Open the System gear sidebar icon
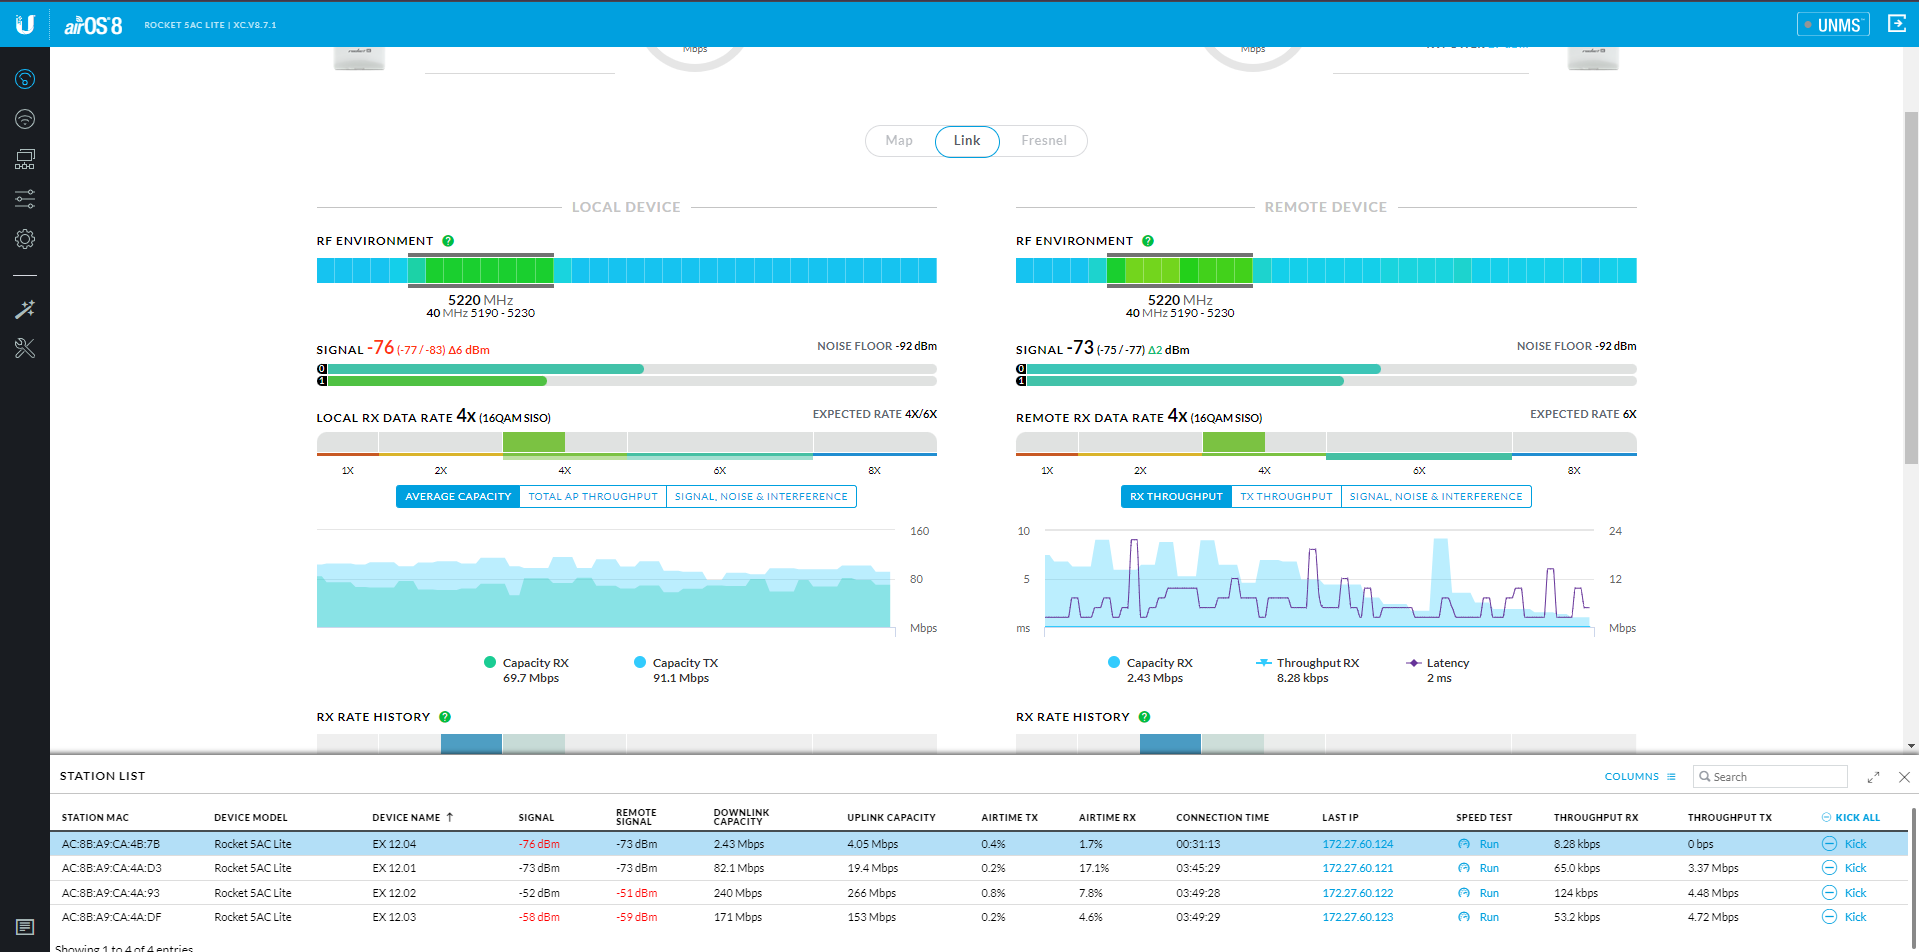Viewport: 1919px width, 952px height. pos(25,239)
